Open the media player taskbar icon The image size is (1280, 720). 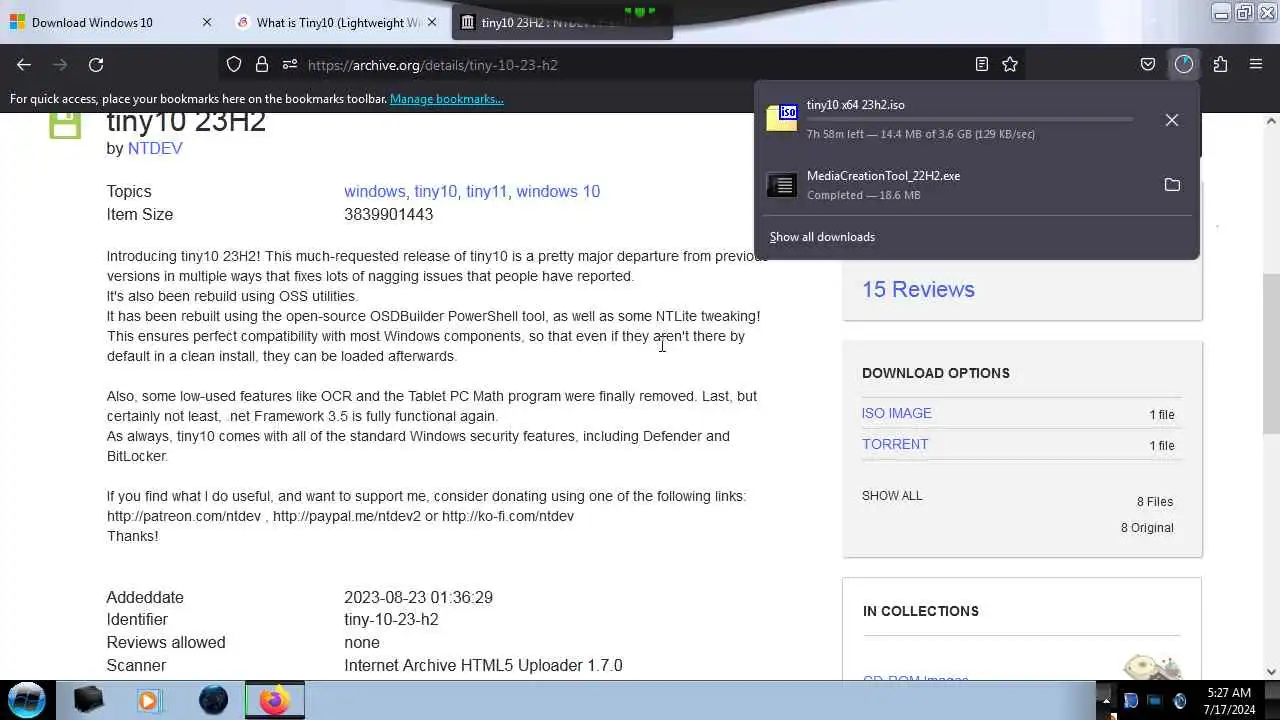pyautogui.click(x=149, y=700)
